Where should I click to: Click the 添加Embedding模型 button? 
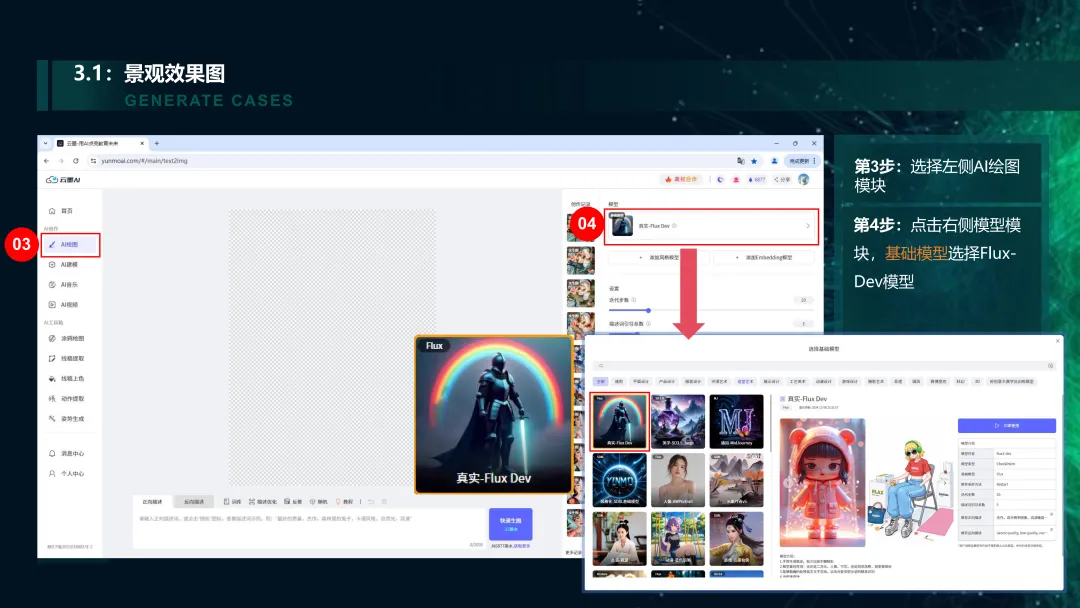(x=764, y=258)
